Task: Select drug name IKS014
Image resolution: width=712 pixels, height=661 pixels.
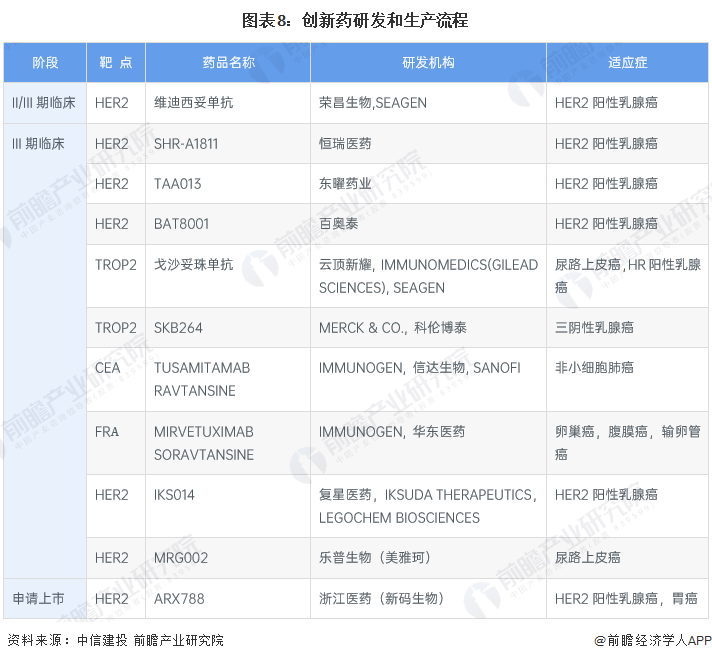Action: coord(174,495)
